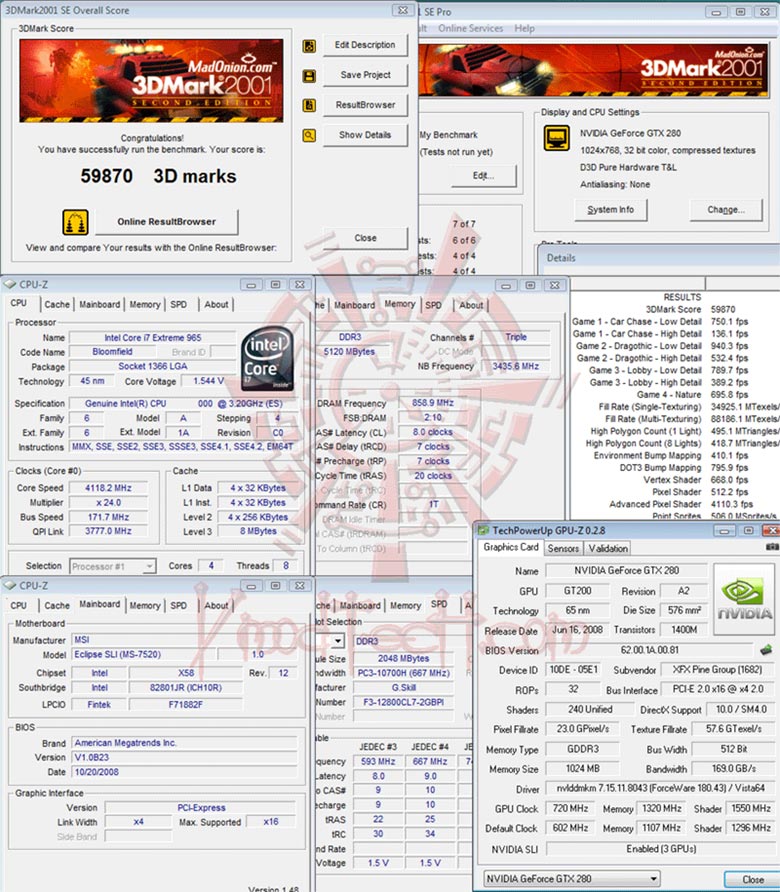Click System Info in 3DMark settings
780x892 pixels.
[610, 210]
